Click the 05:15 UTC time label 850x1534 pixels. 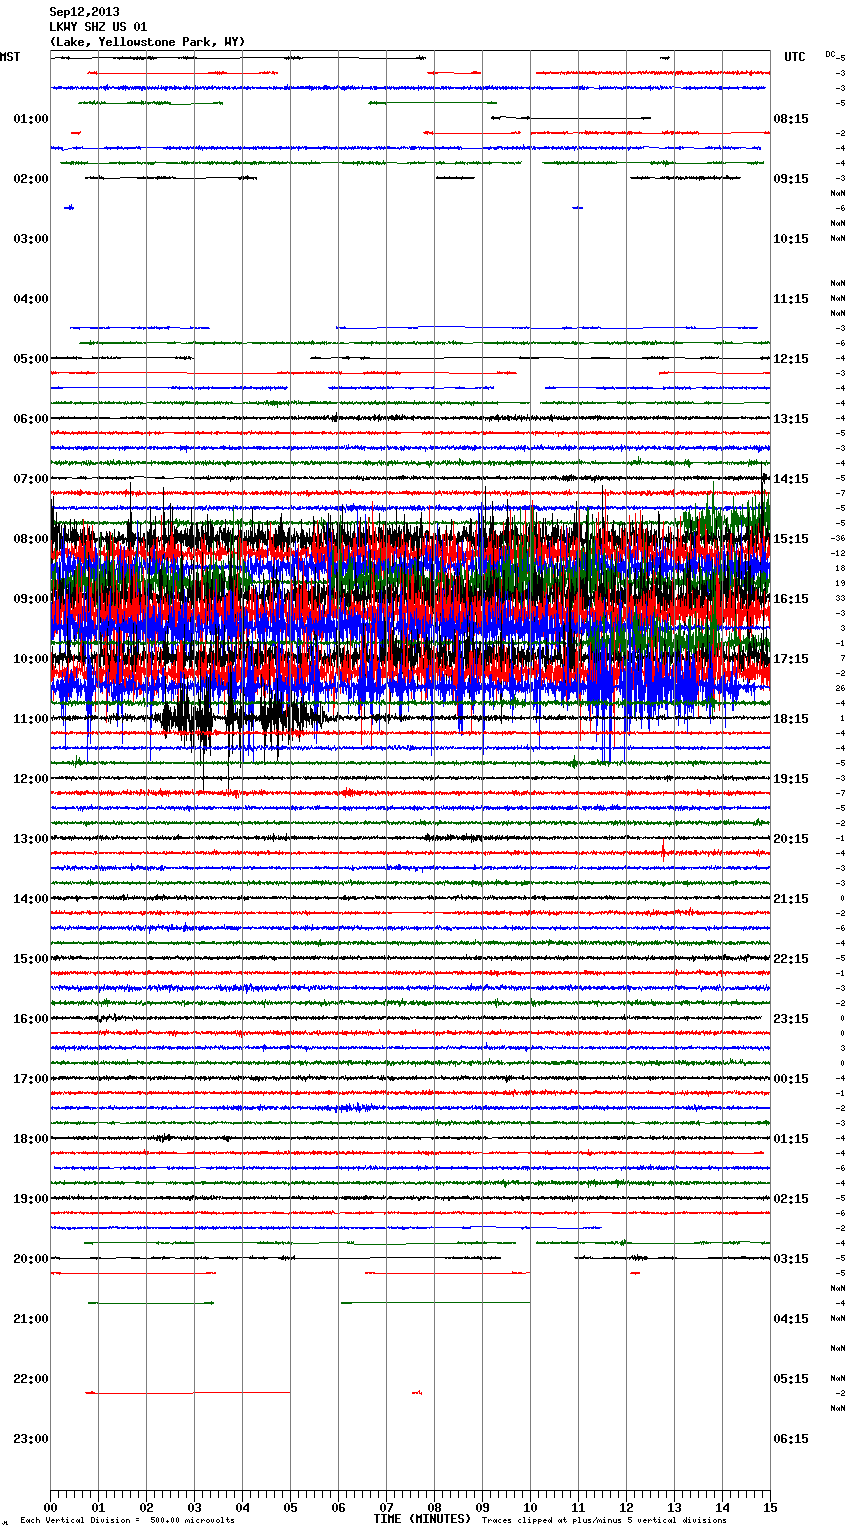(x=791, y=1379)
